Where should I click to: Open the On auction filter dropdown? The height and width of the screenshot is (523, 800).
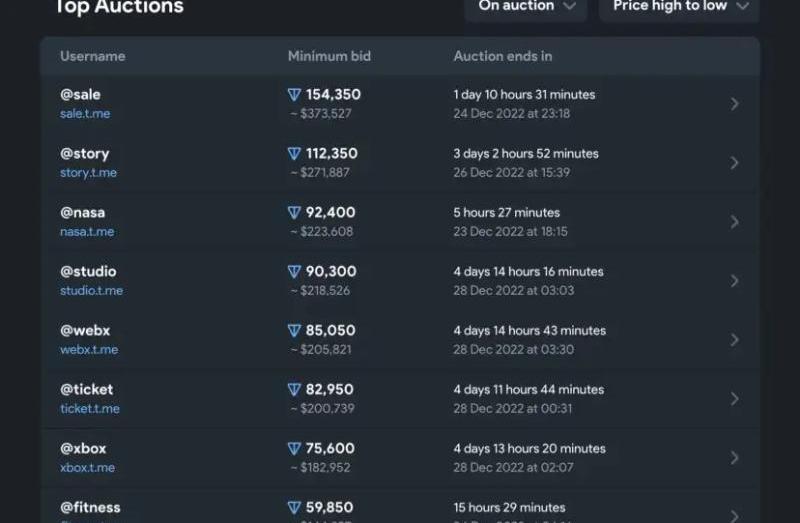pos(526,7)
